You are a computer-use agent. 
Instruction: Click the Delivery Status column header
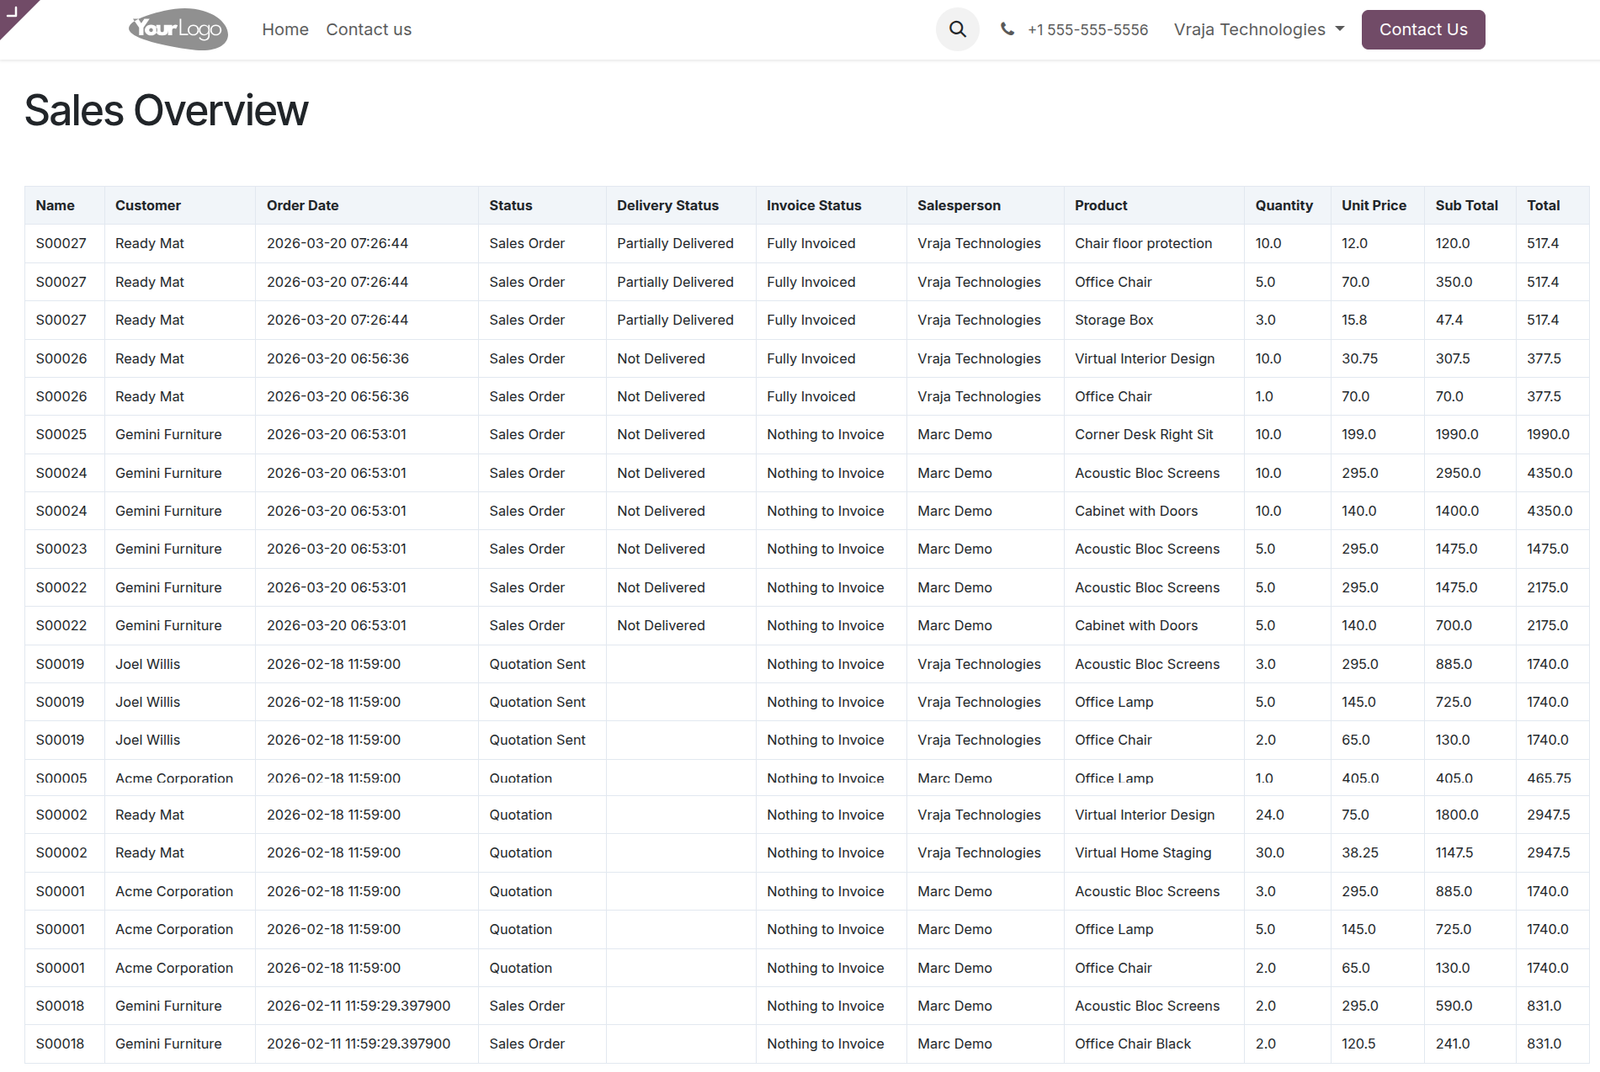(667, 205)
